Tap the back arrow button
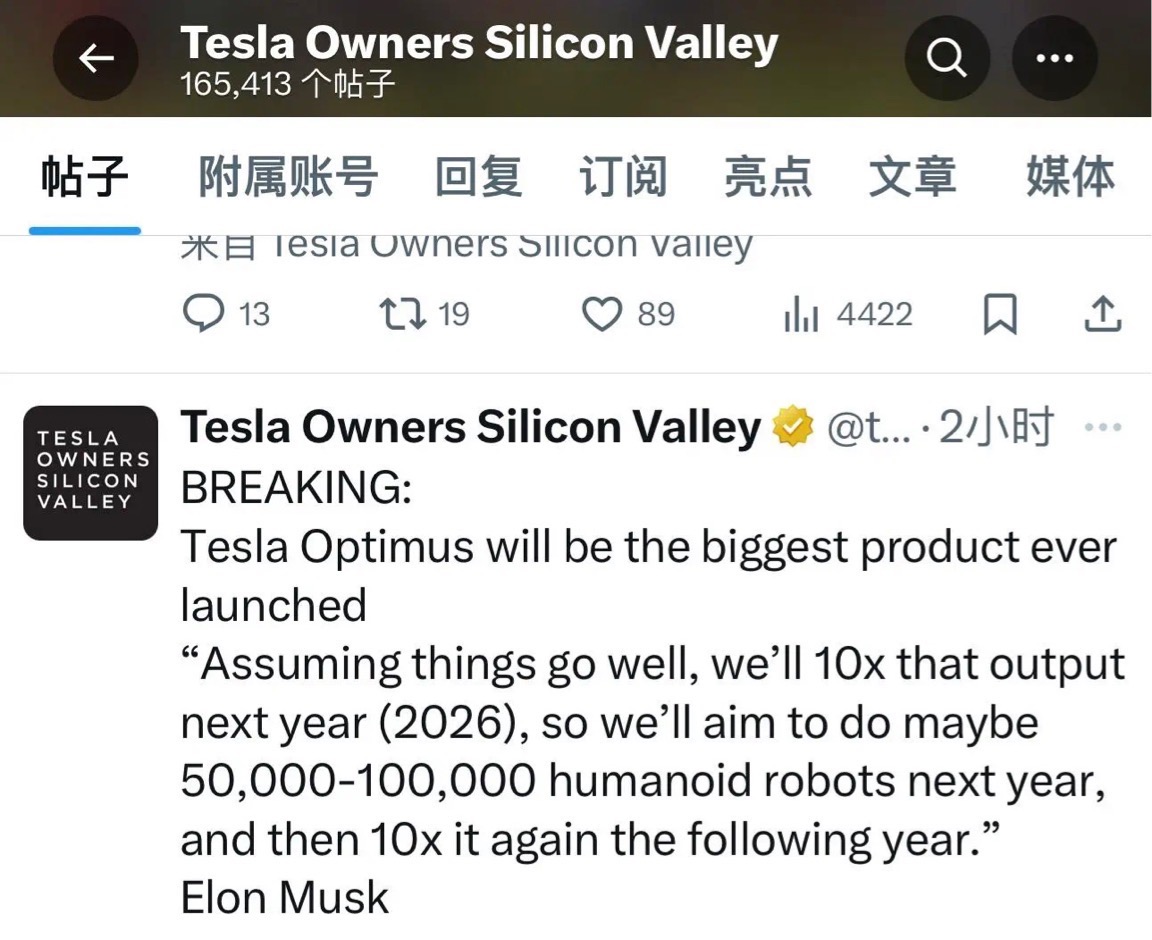The width and height of the screenshot is (1152, 940). click(x=96, y=58)
